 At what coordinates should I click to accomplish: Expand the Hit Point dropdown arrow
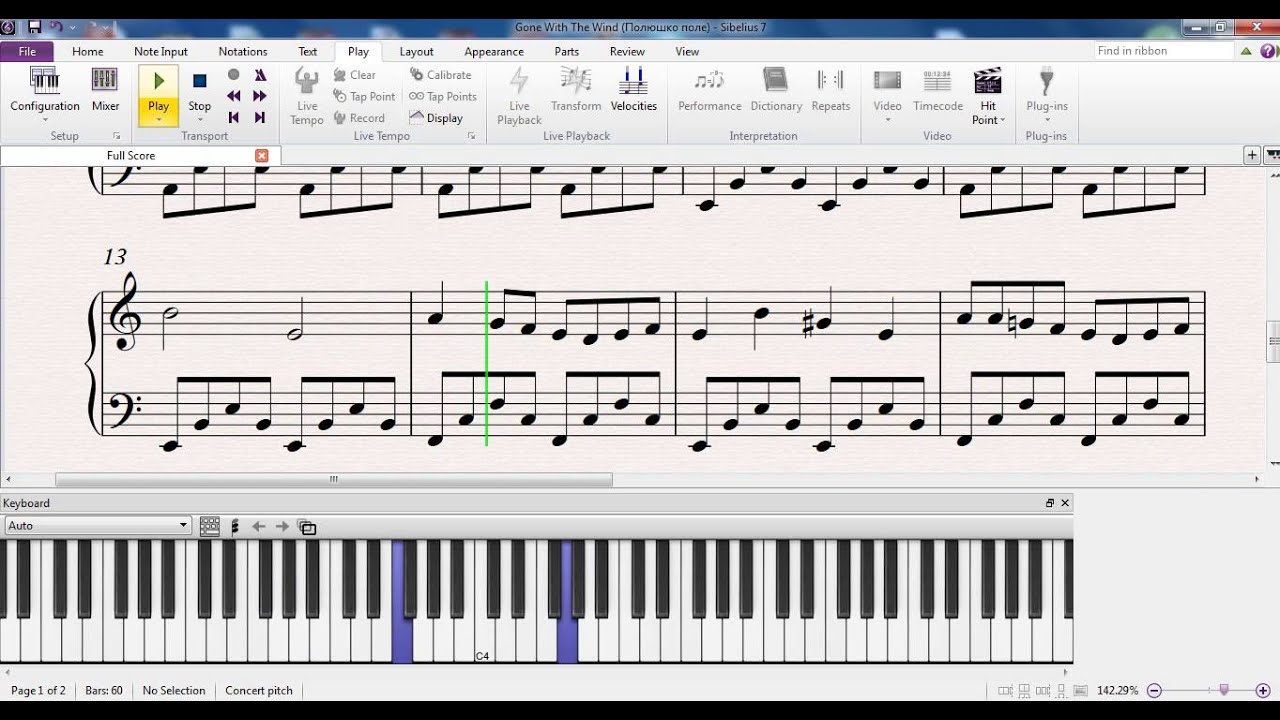tap(1002, 121)
